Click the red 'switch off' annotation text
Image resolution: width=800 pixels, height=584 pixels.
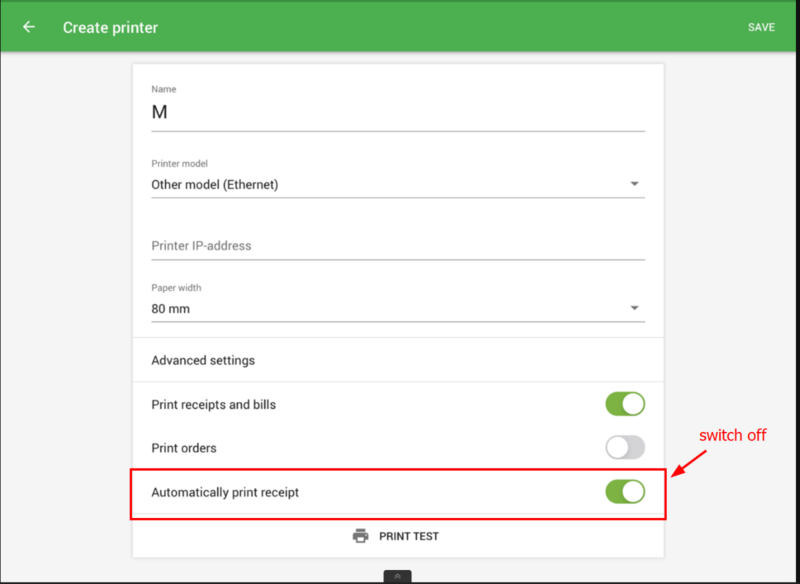coord(732,435)
